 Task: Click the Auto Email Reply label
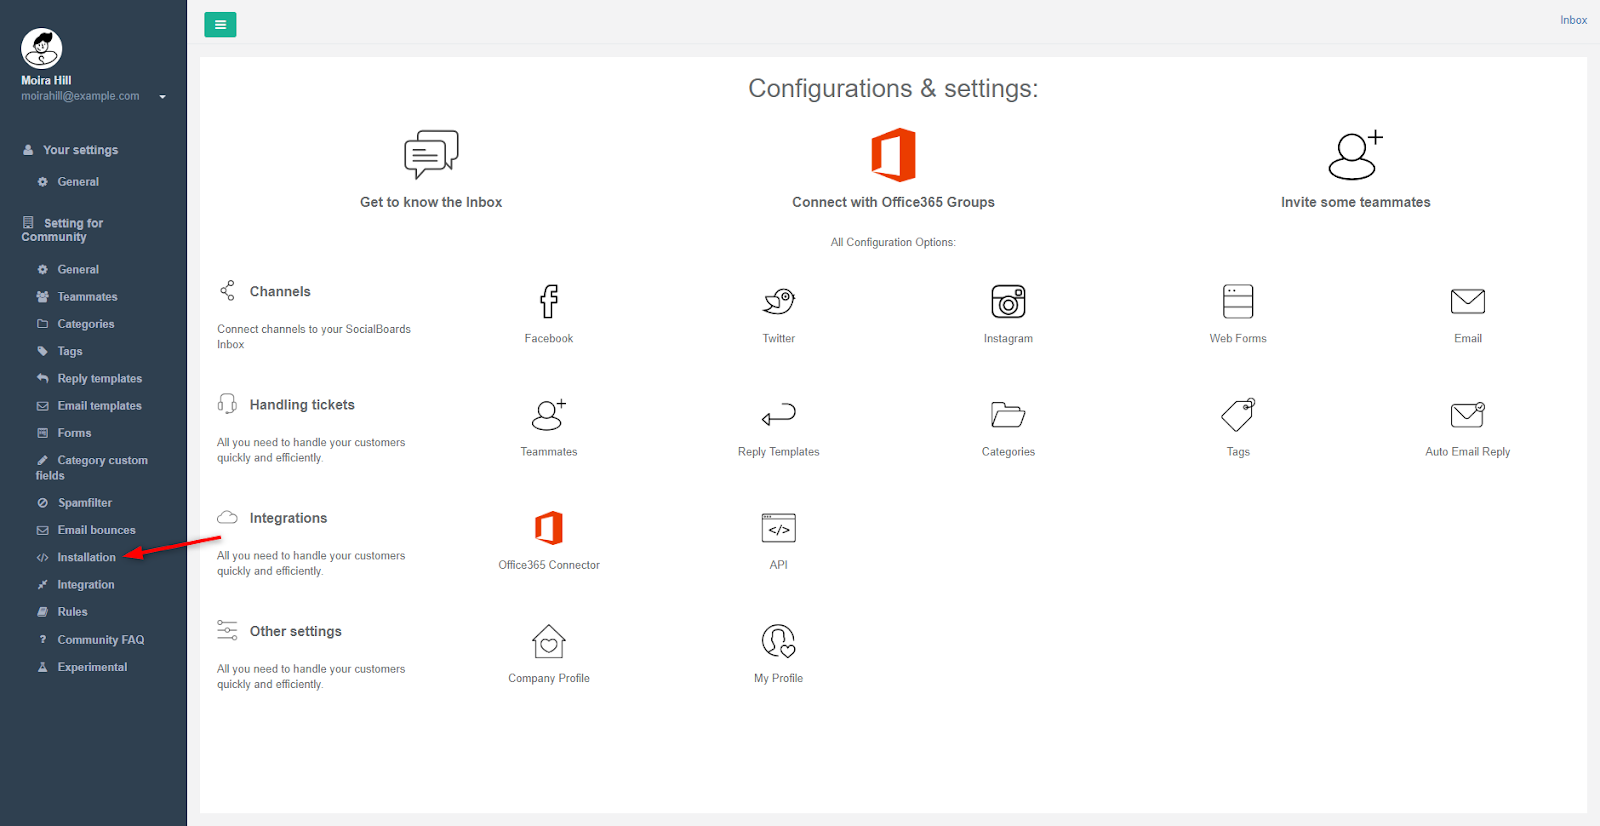1468,452
